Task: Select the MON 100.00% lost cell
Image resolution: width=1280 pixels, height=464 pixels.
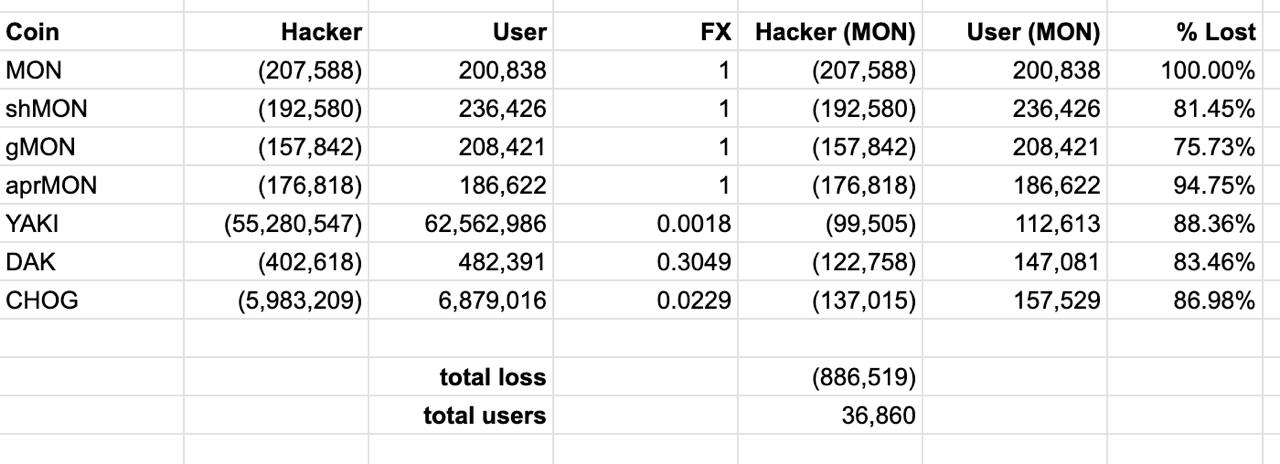Action: pos(1187,71)
